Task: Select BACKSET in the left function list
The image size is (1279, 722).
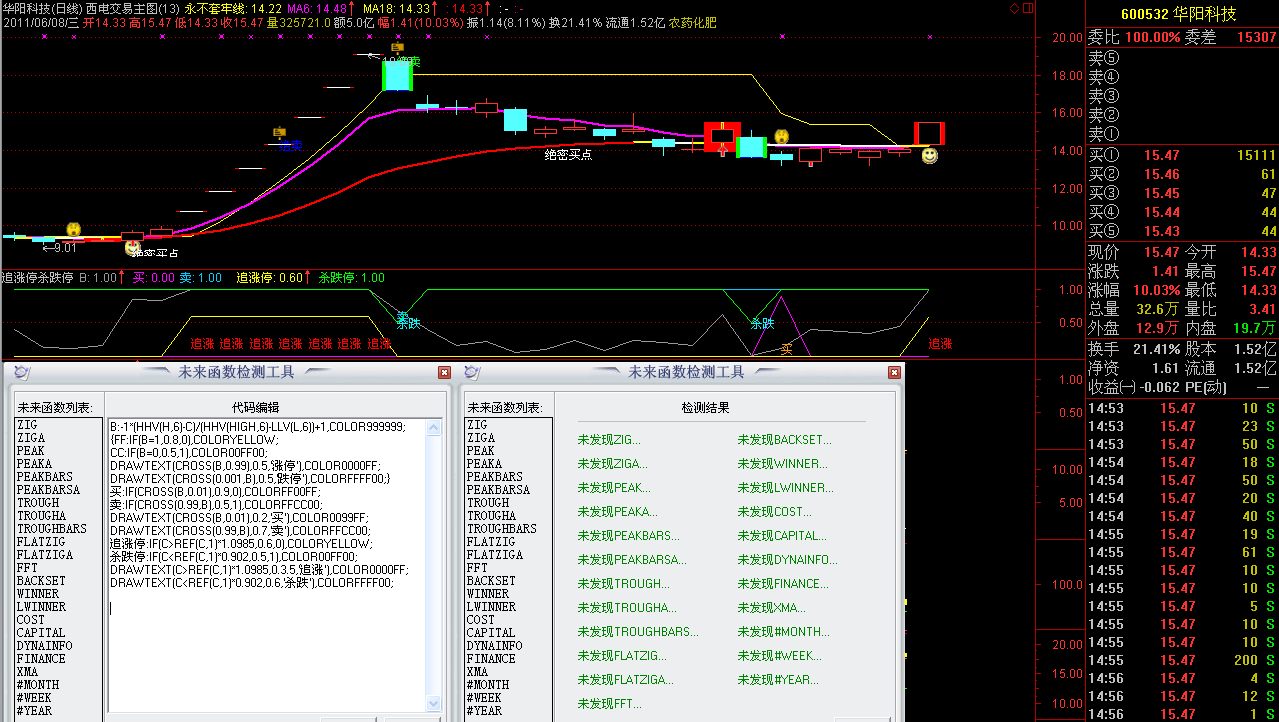Action: (x=41, y=581)
